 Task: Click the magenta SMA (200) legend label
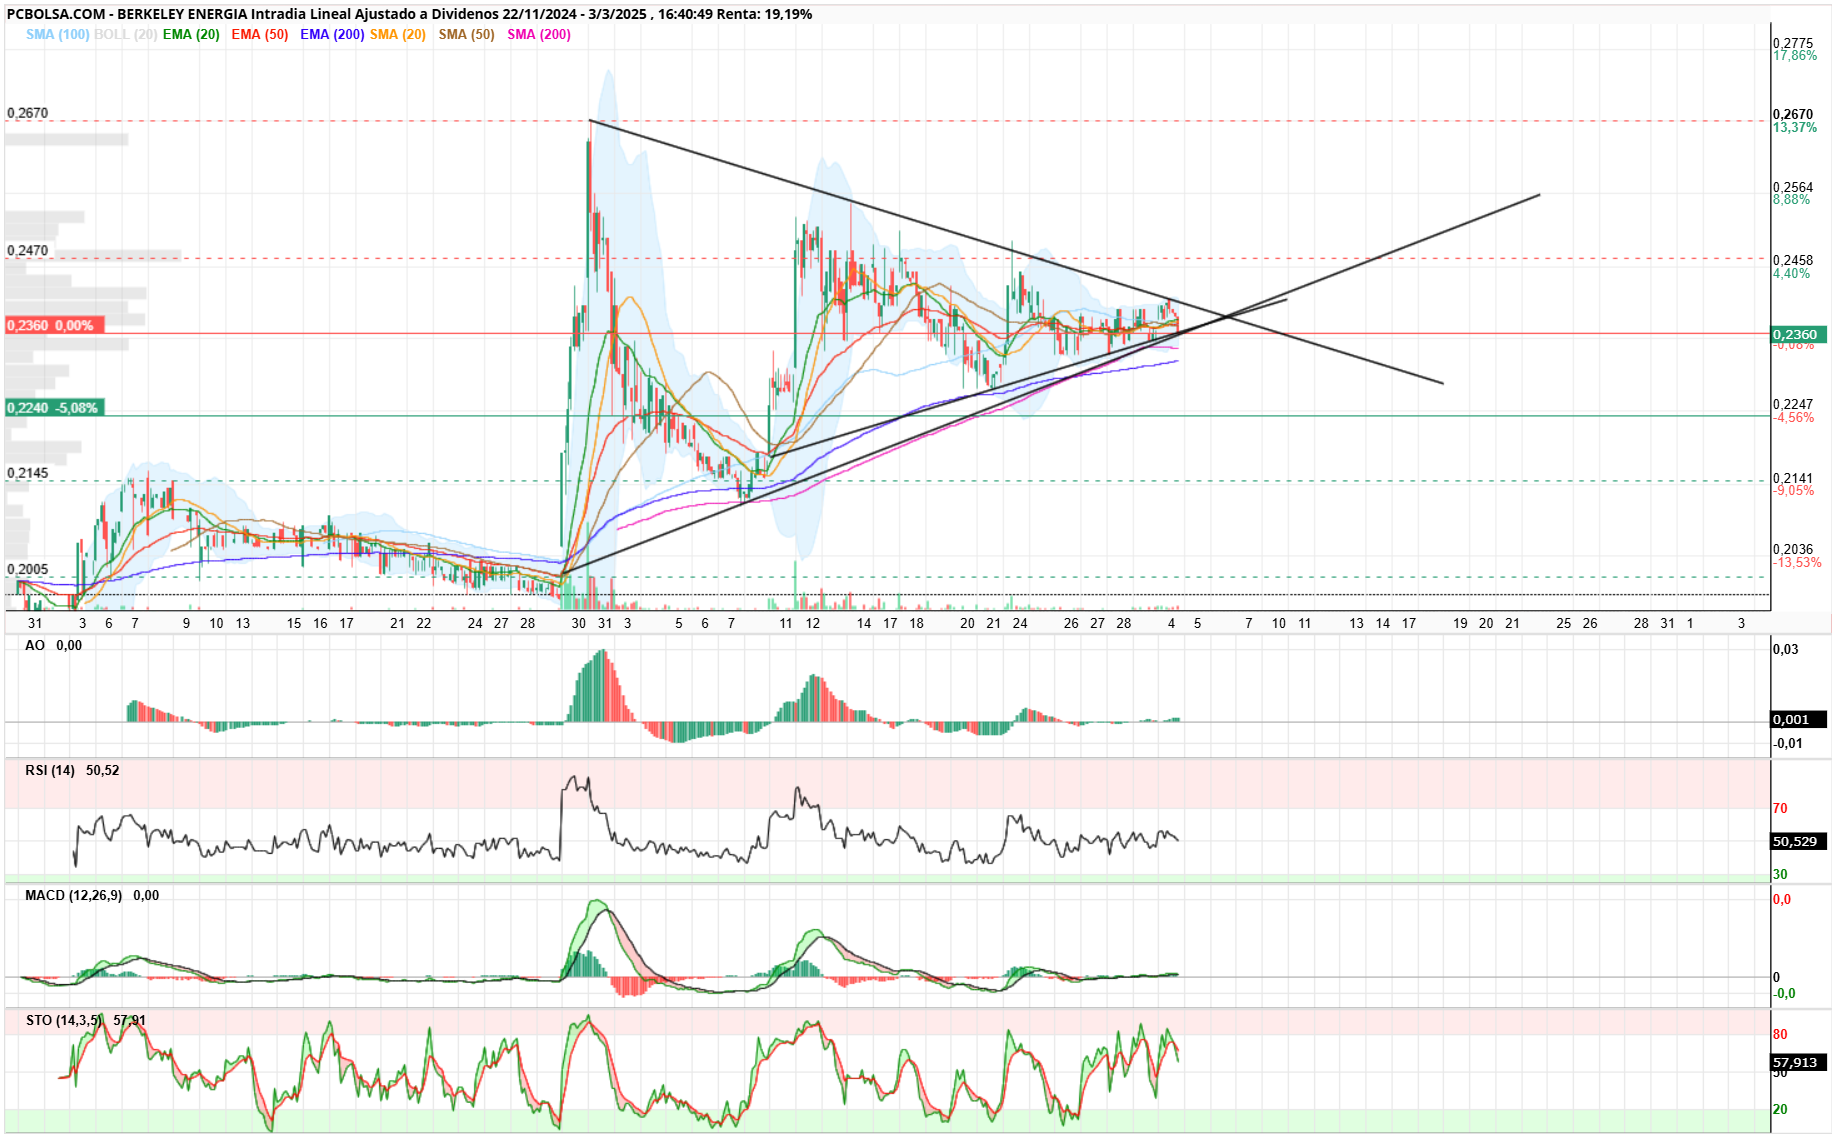[539, 34]
